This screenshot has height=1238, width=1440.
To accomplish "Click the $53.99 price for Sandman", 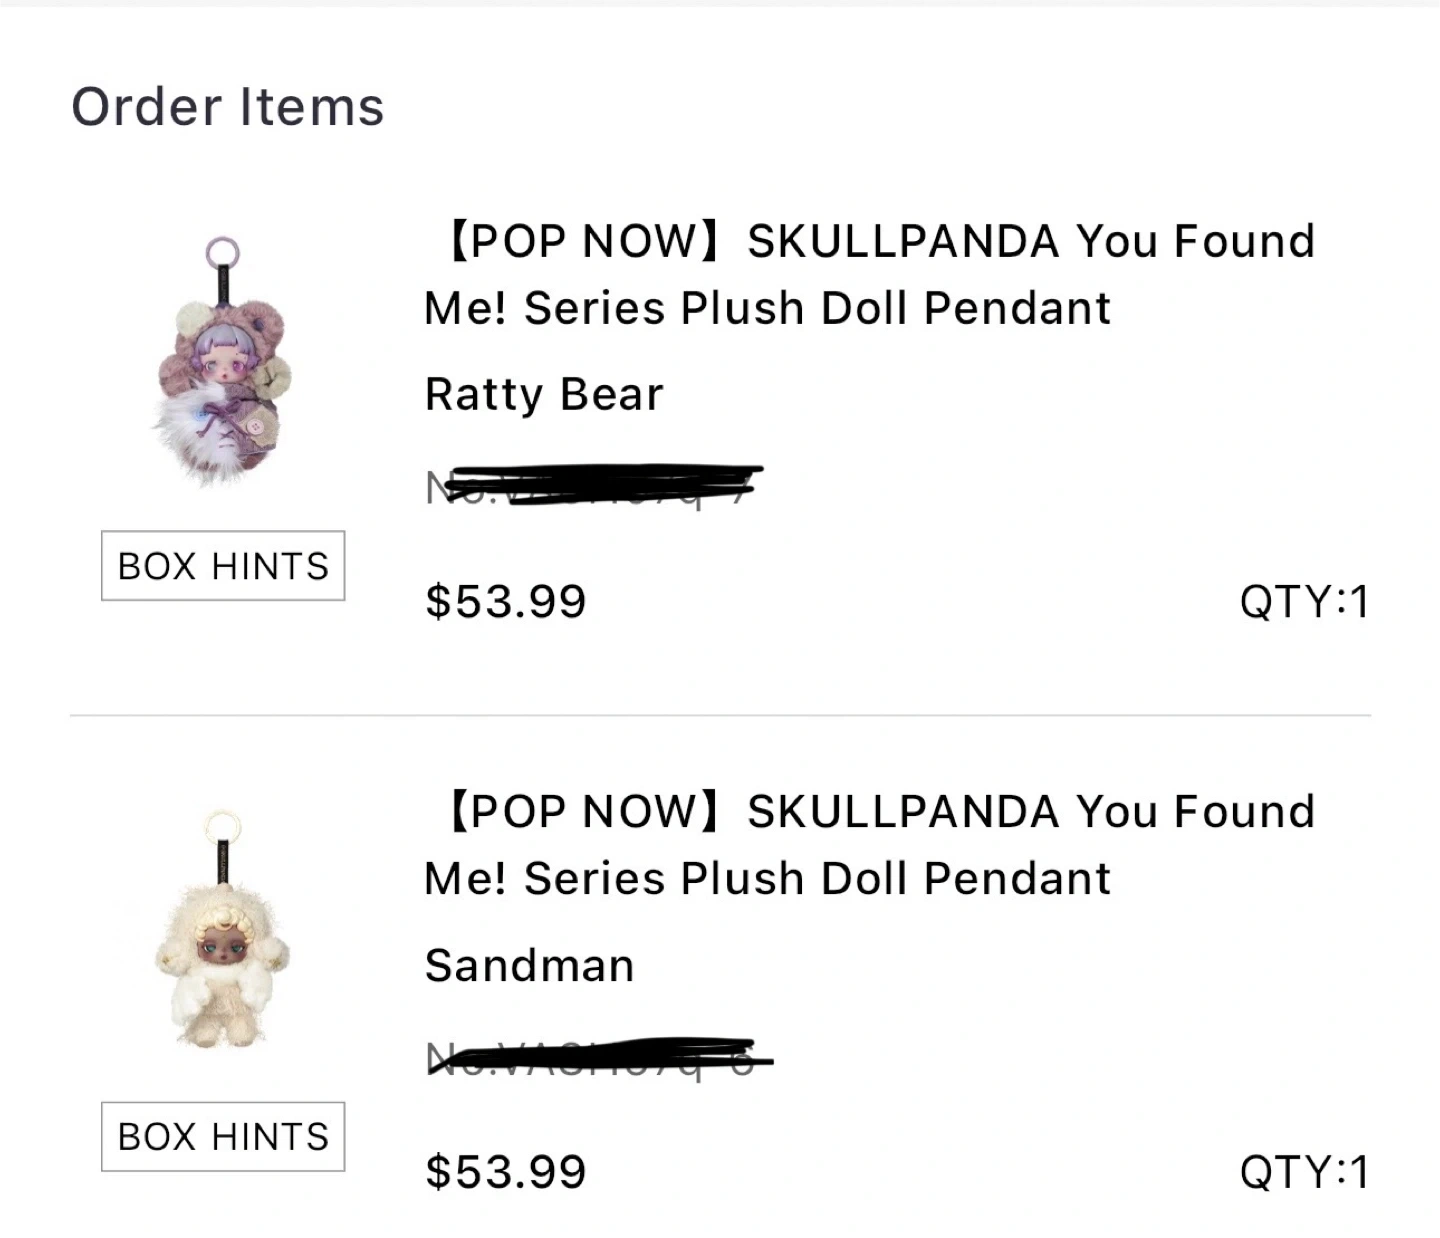I will 505,1172.
